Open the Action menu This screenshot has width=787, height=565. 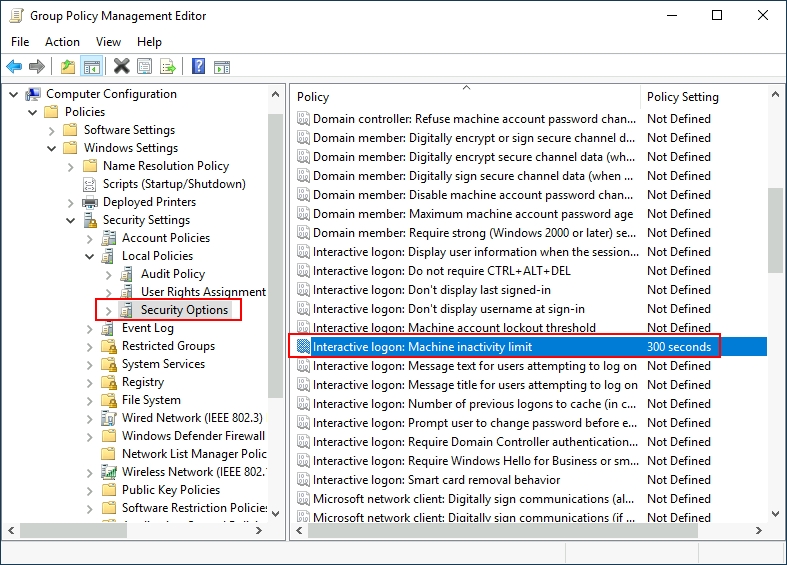click(x=62, y=42)
